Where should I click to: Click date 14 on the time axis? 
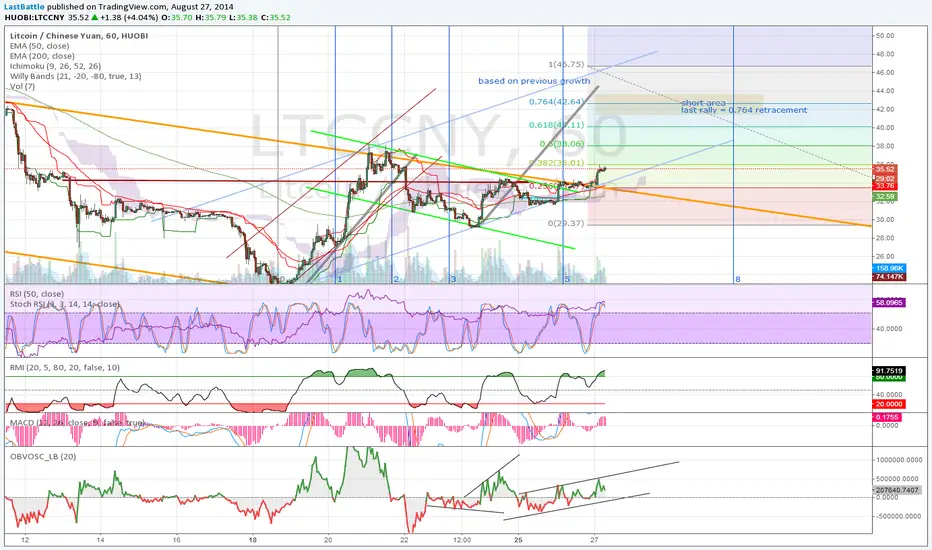click(x=100, y=540)
